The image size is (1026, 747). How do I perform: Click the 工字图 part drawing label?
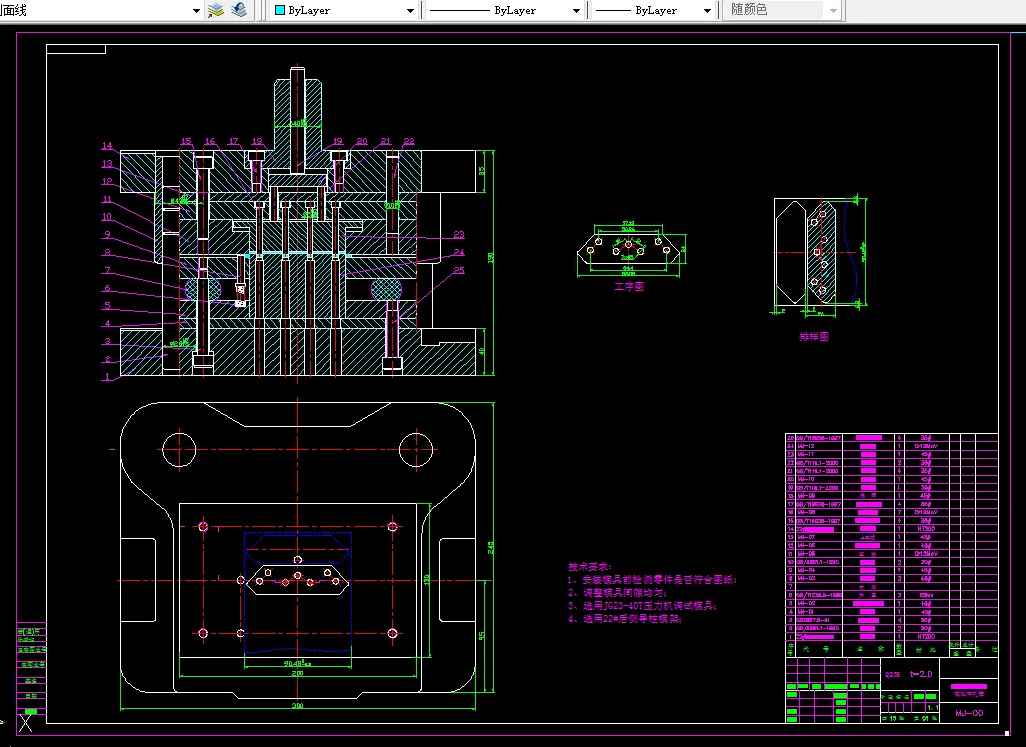click(629, 286)
